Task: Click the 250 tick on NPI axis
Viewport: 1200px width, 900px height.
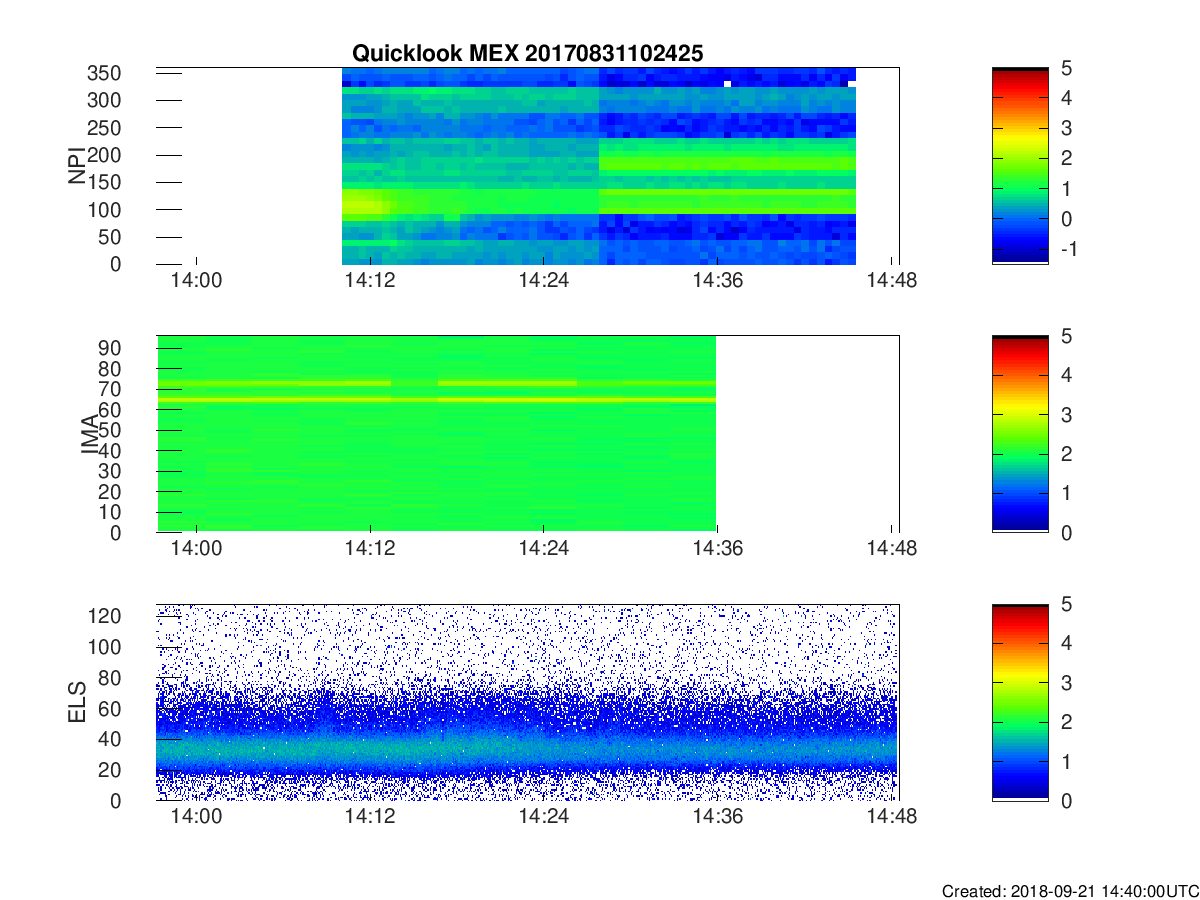Action: tap(105, 127)
